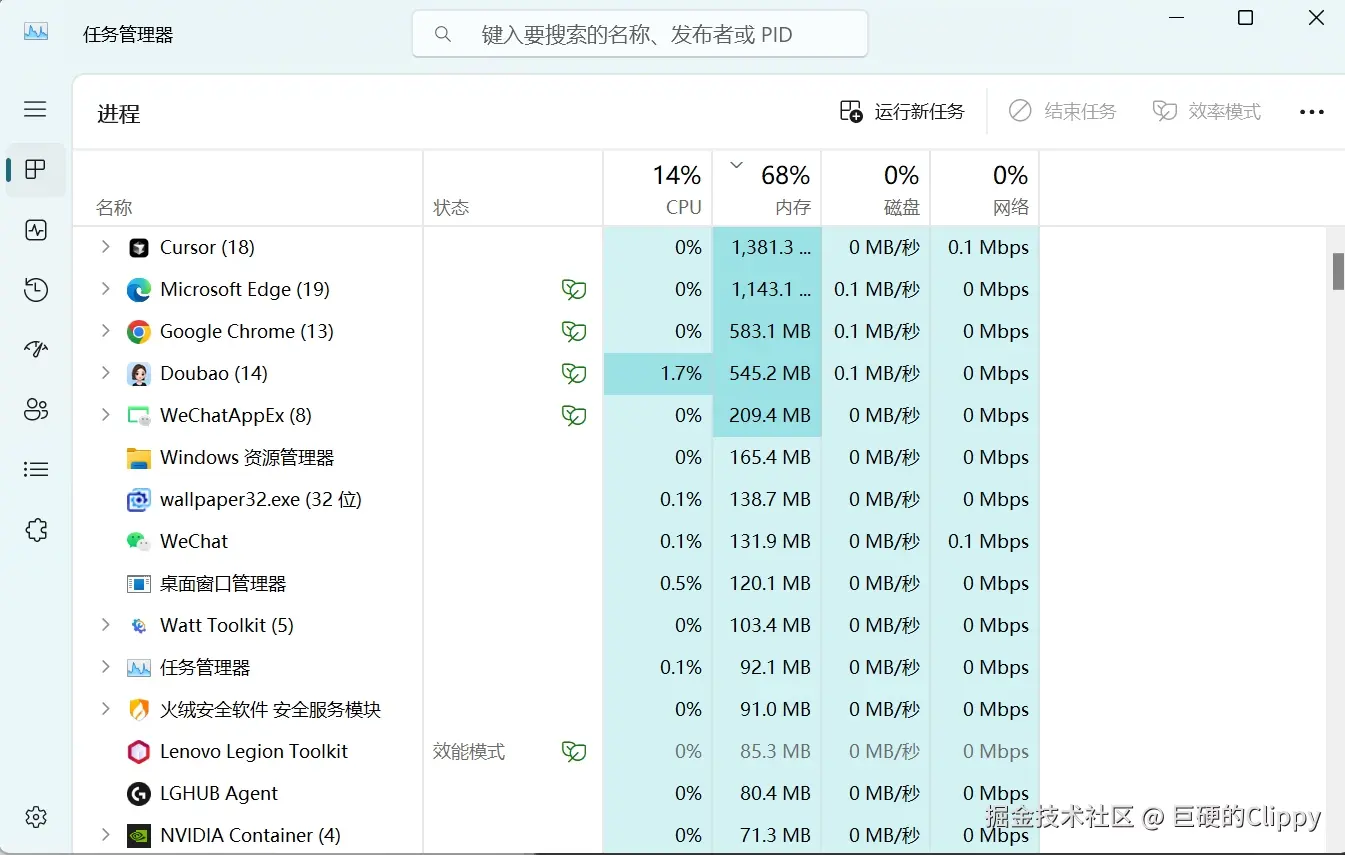Sort by the 内存 column header
Screen dimensions: 1345x855
[767, 189]
